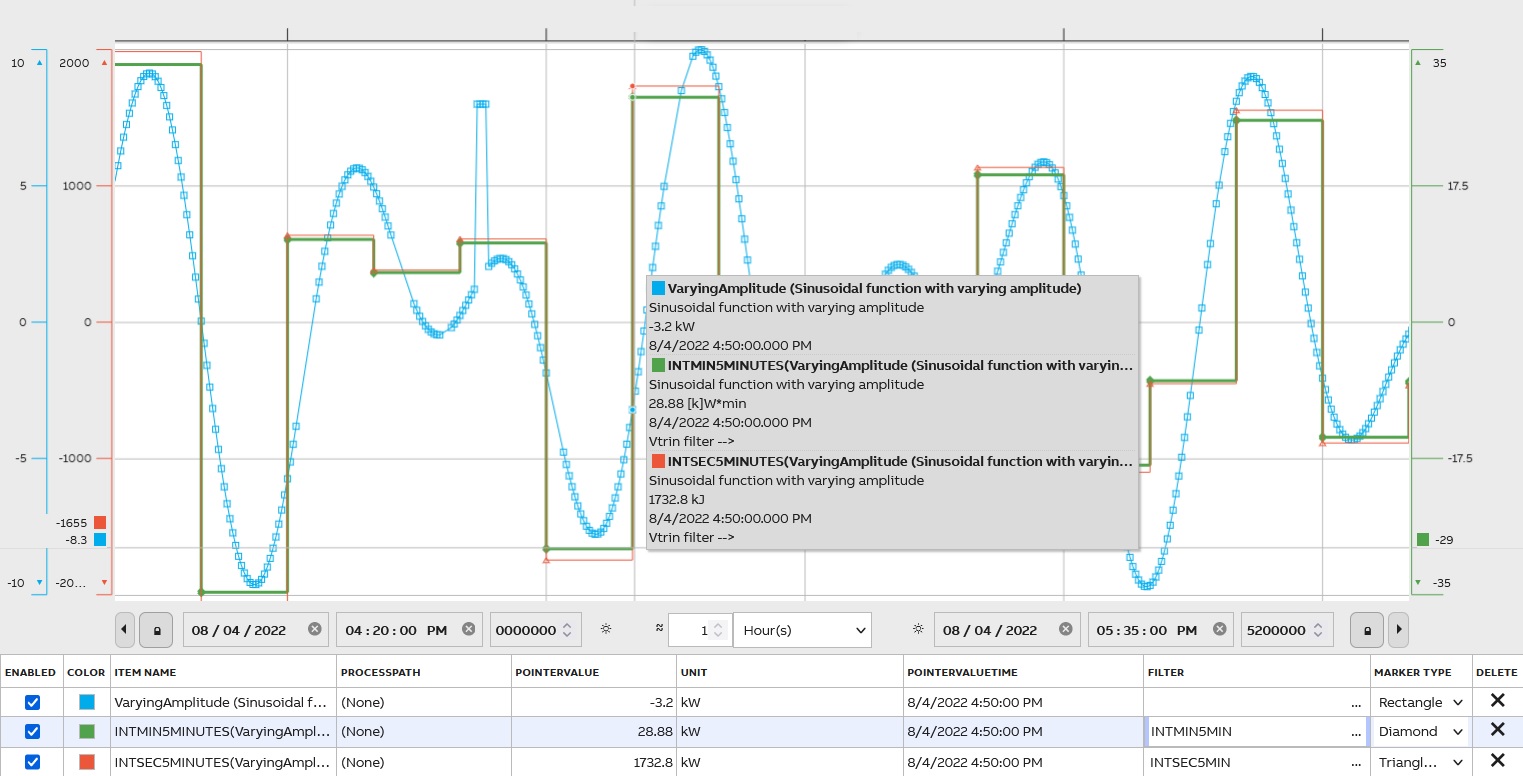Delete the INTSEC5MINUTES row
The image size is (1523, 776).
tap(1497, 761)
